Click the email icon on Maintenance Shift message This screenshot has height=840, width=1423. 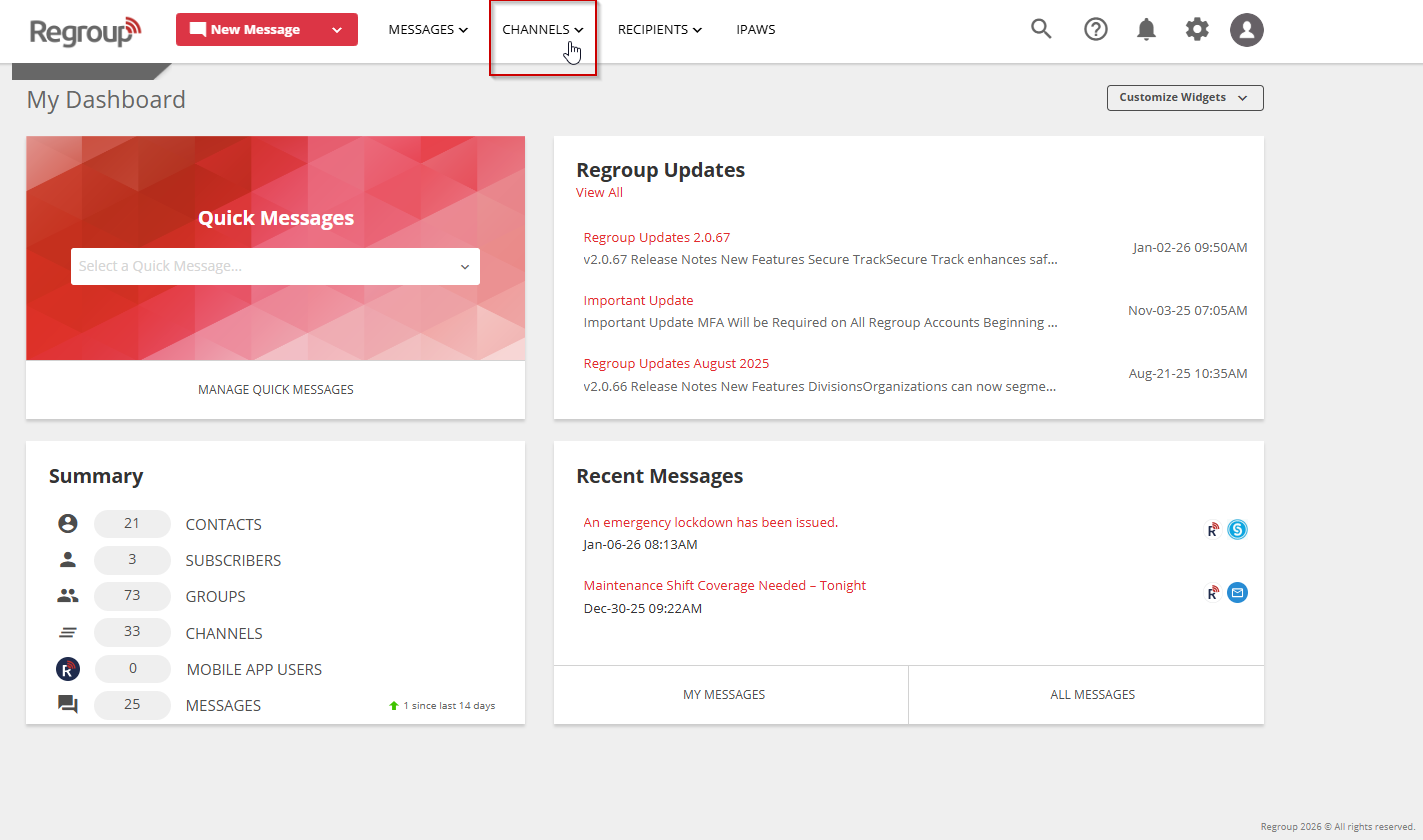click(1237, 593)
